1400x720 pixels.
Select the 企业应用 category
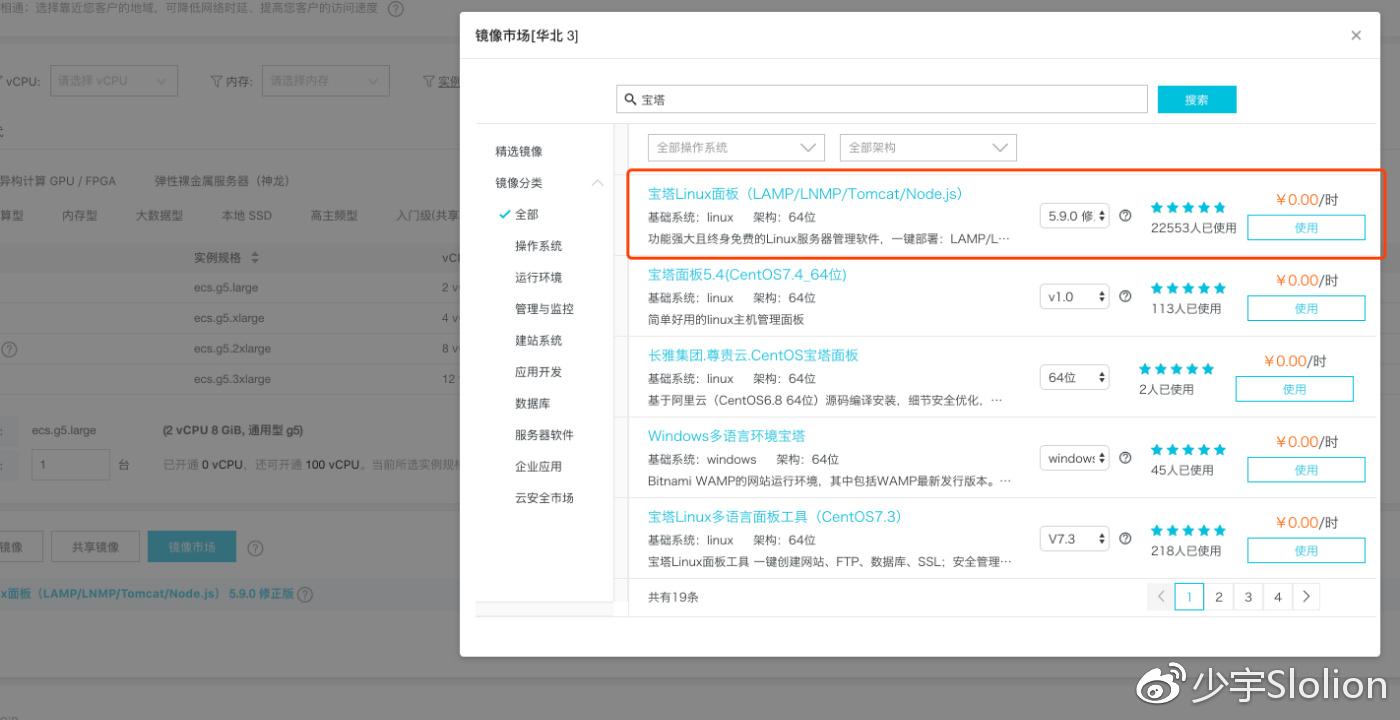pos(539,466)
